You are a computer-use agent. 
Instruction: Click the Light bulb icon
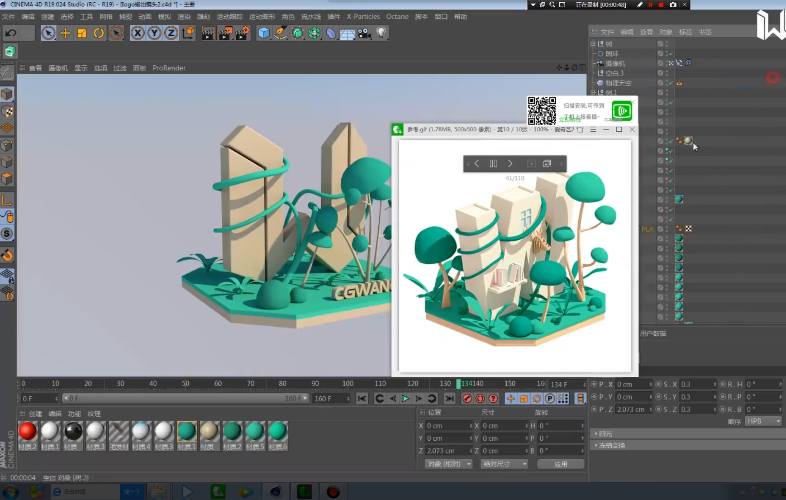coord(381,33)
